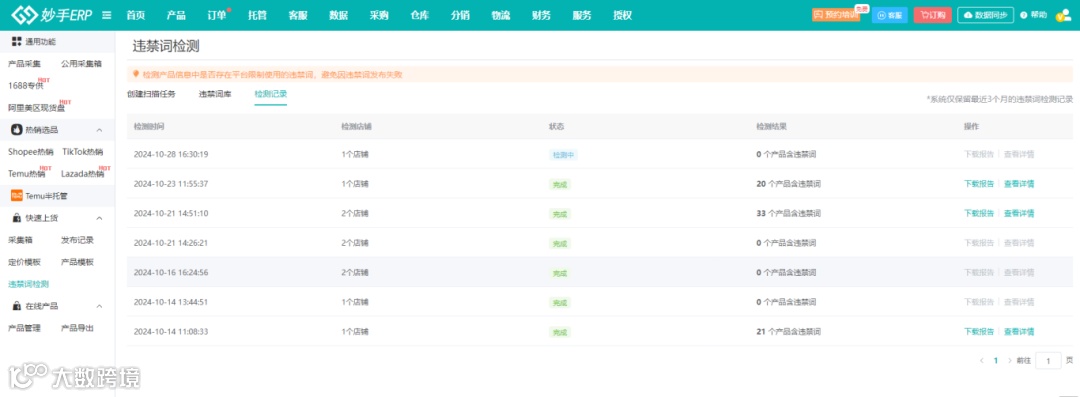Open the user avatar icon
This screenshot has height=397, width=1080.
(1063, 14)
